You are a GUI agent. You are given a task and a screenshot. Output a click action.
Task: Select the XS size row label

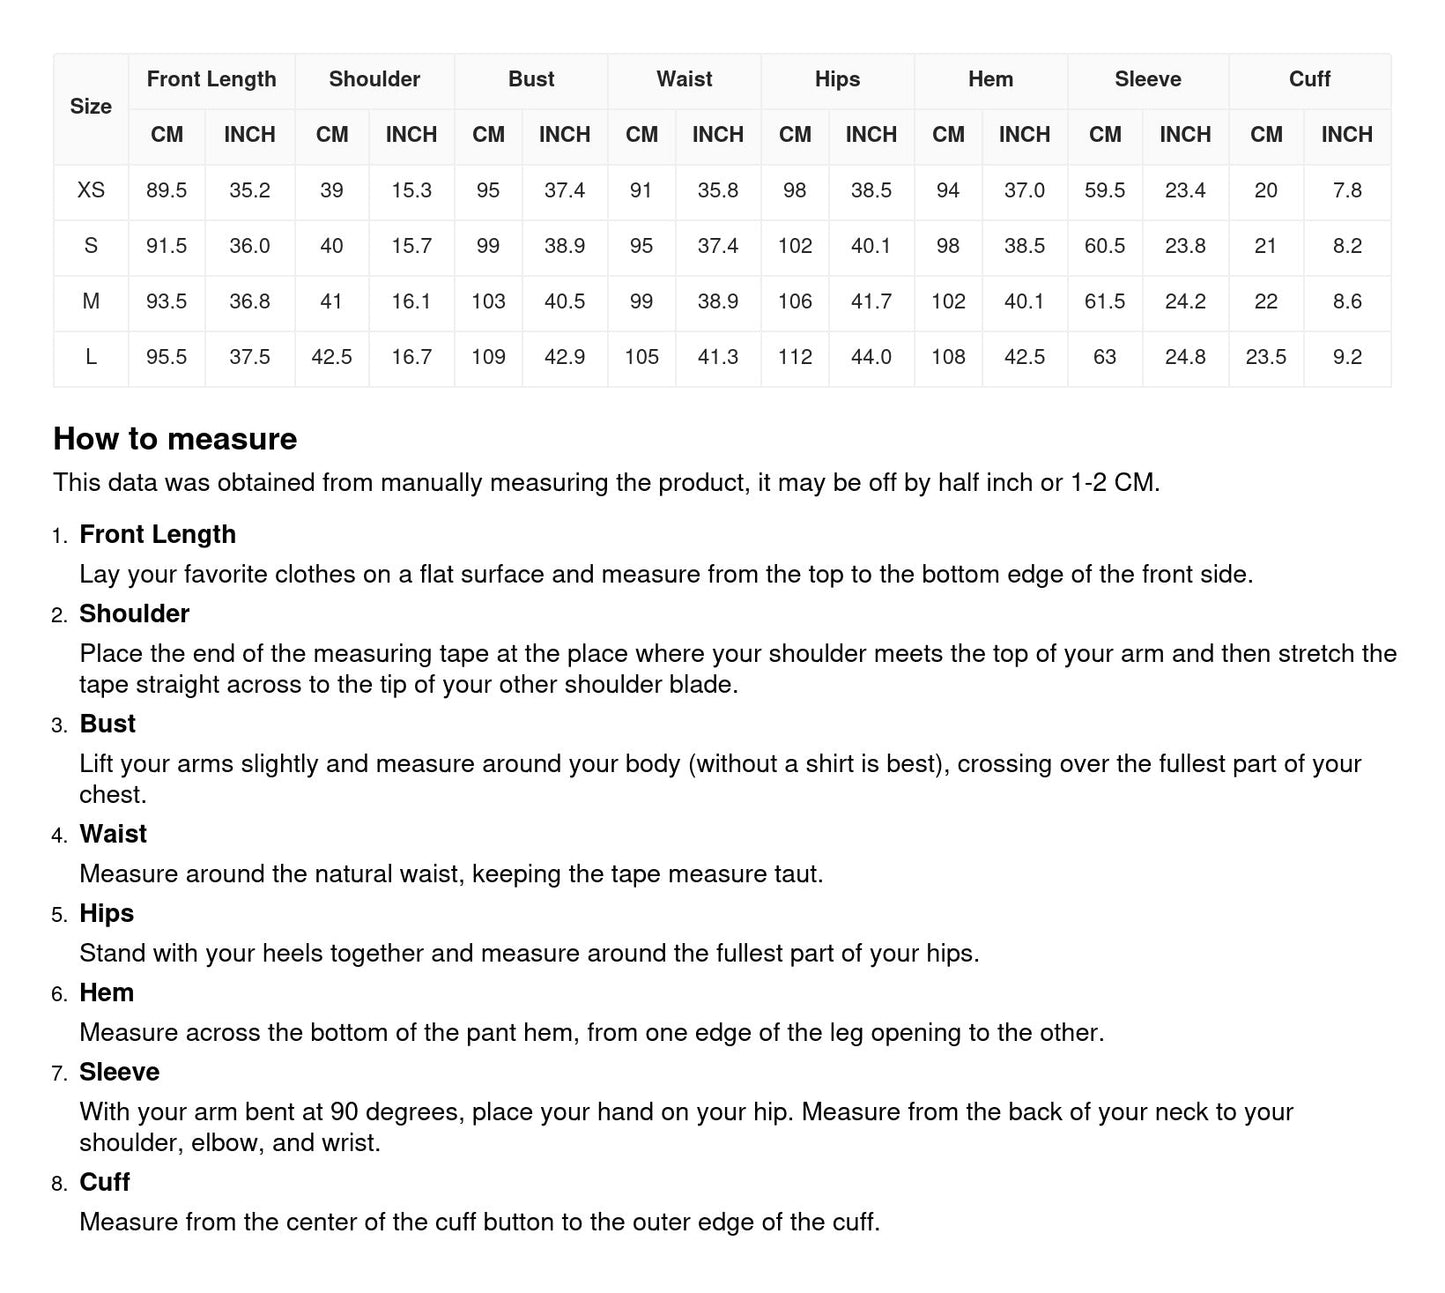[x=90, y=190]
